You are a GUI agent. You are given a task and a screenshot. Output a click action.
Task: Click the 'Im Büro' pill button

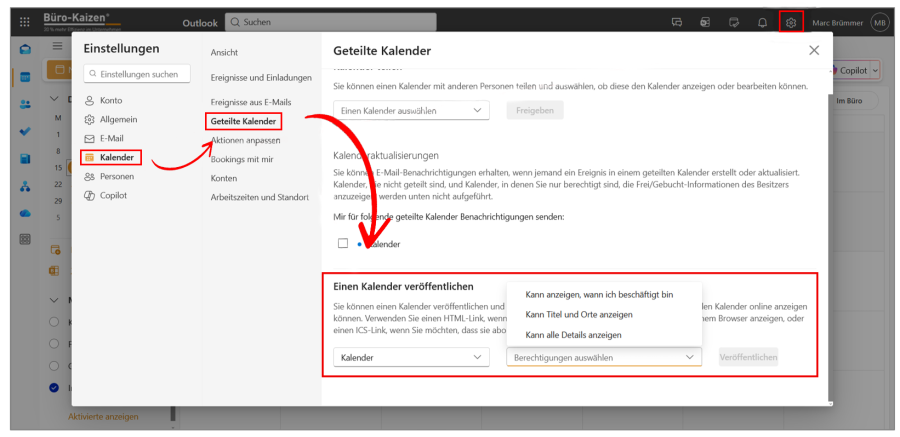850,101
